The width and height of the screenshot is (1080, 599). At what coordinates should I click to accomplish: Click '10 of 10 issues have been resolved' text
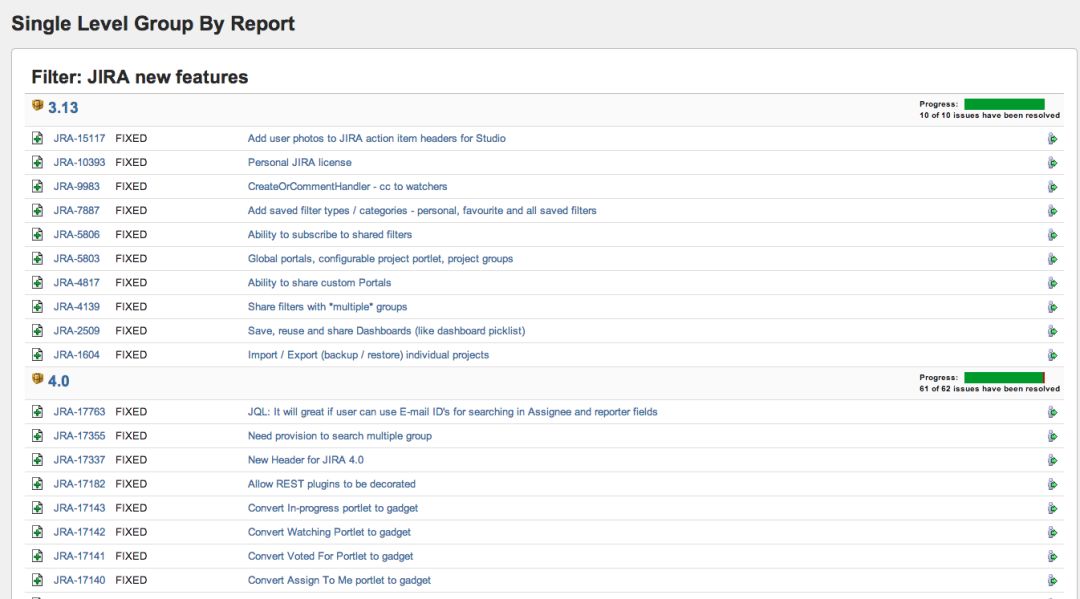[990, 116]
